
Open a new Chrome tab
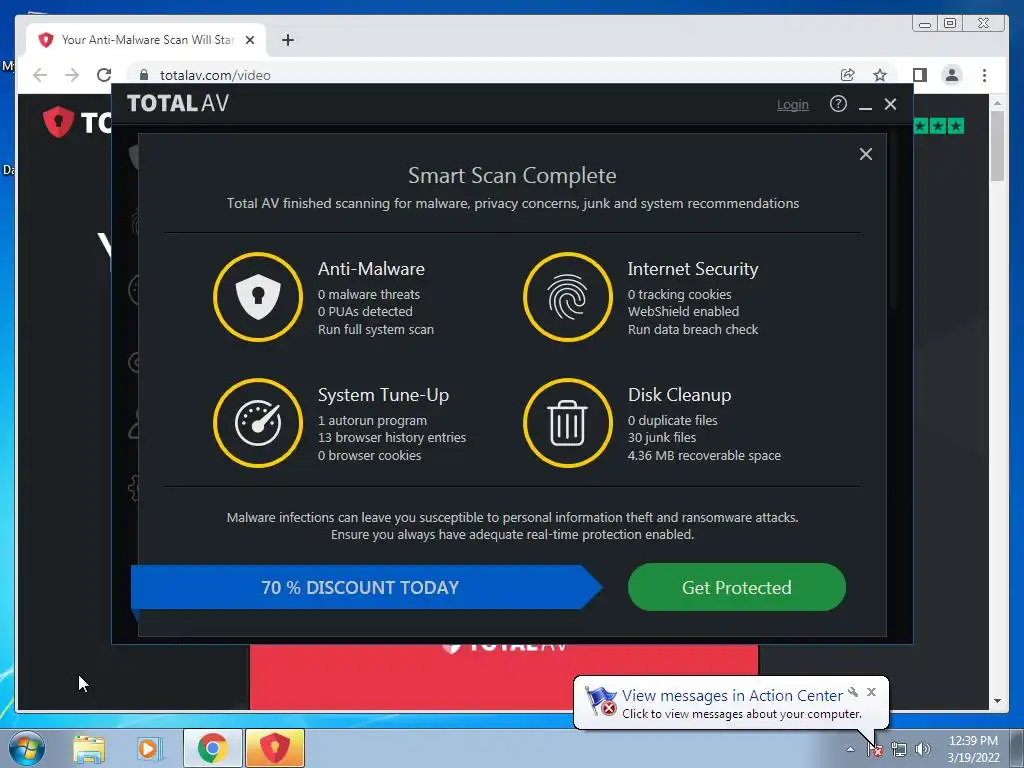(x=288, y=40)
